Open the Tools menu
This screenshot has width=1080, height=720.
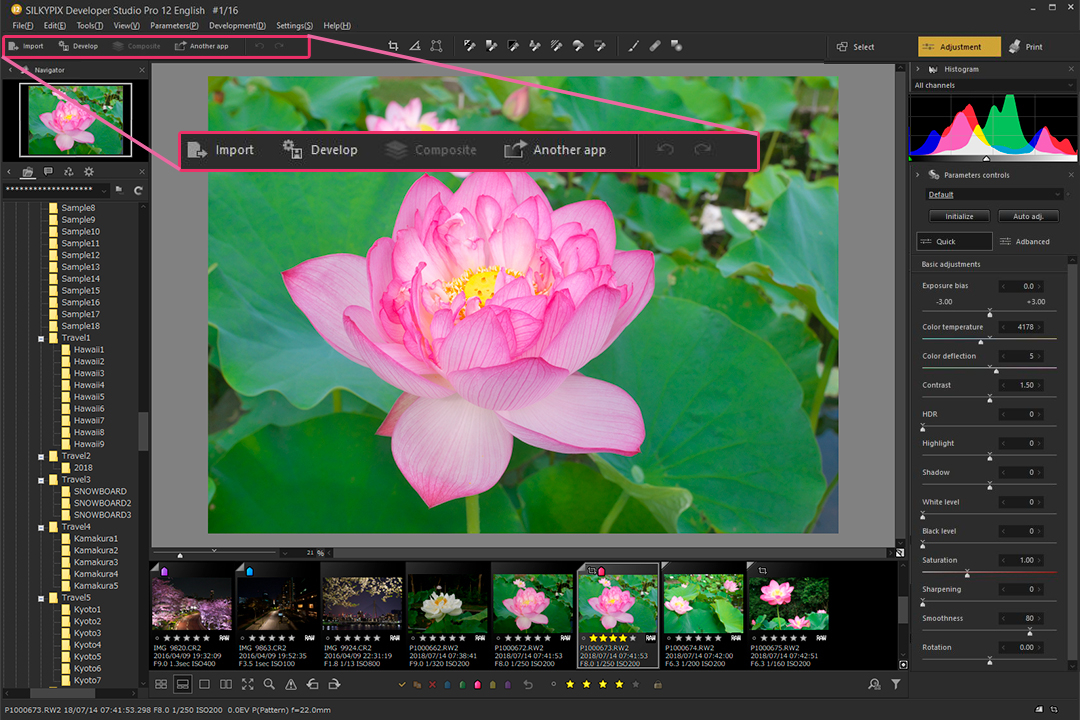(x=90, y=25)
